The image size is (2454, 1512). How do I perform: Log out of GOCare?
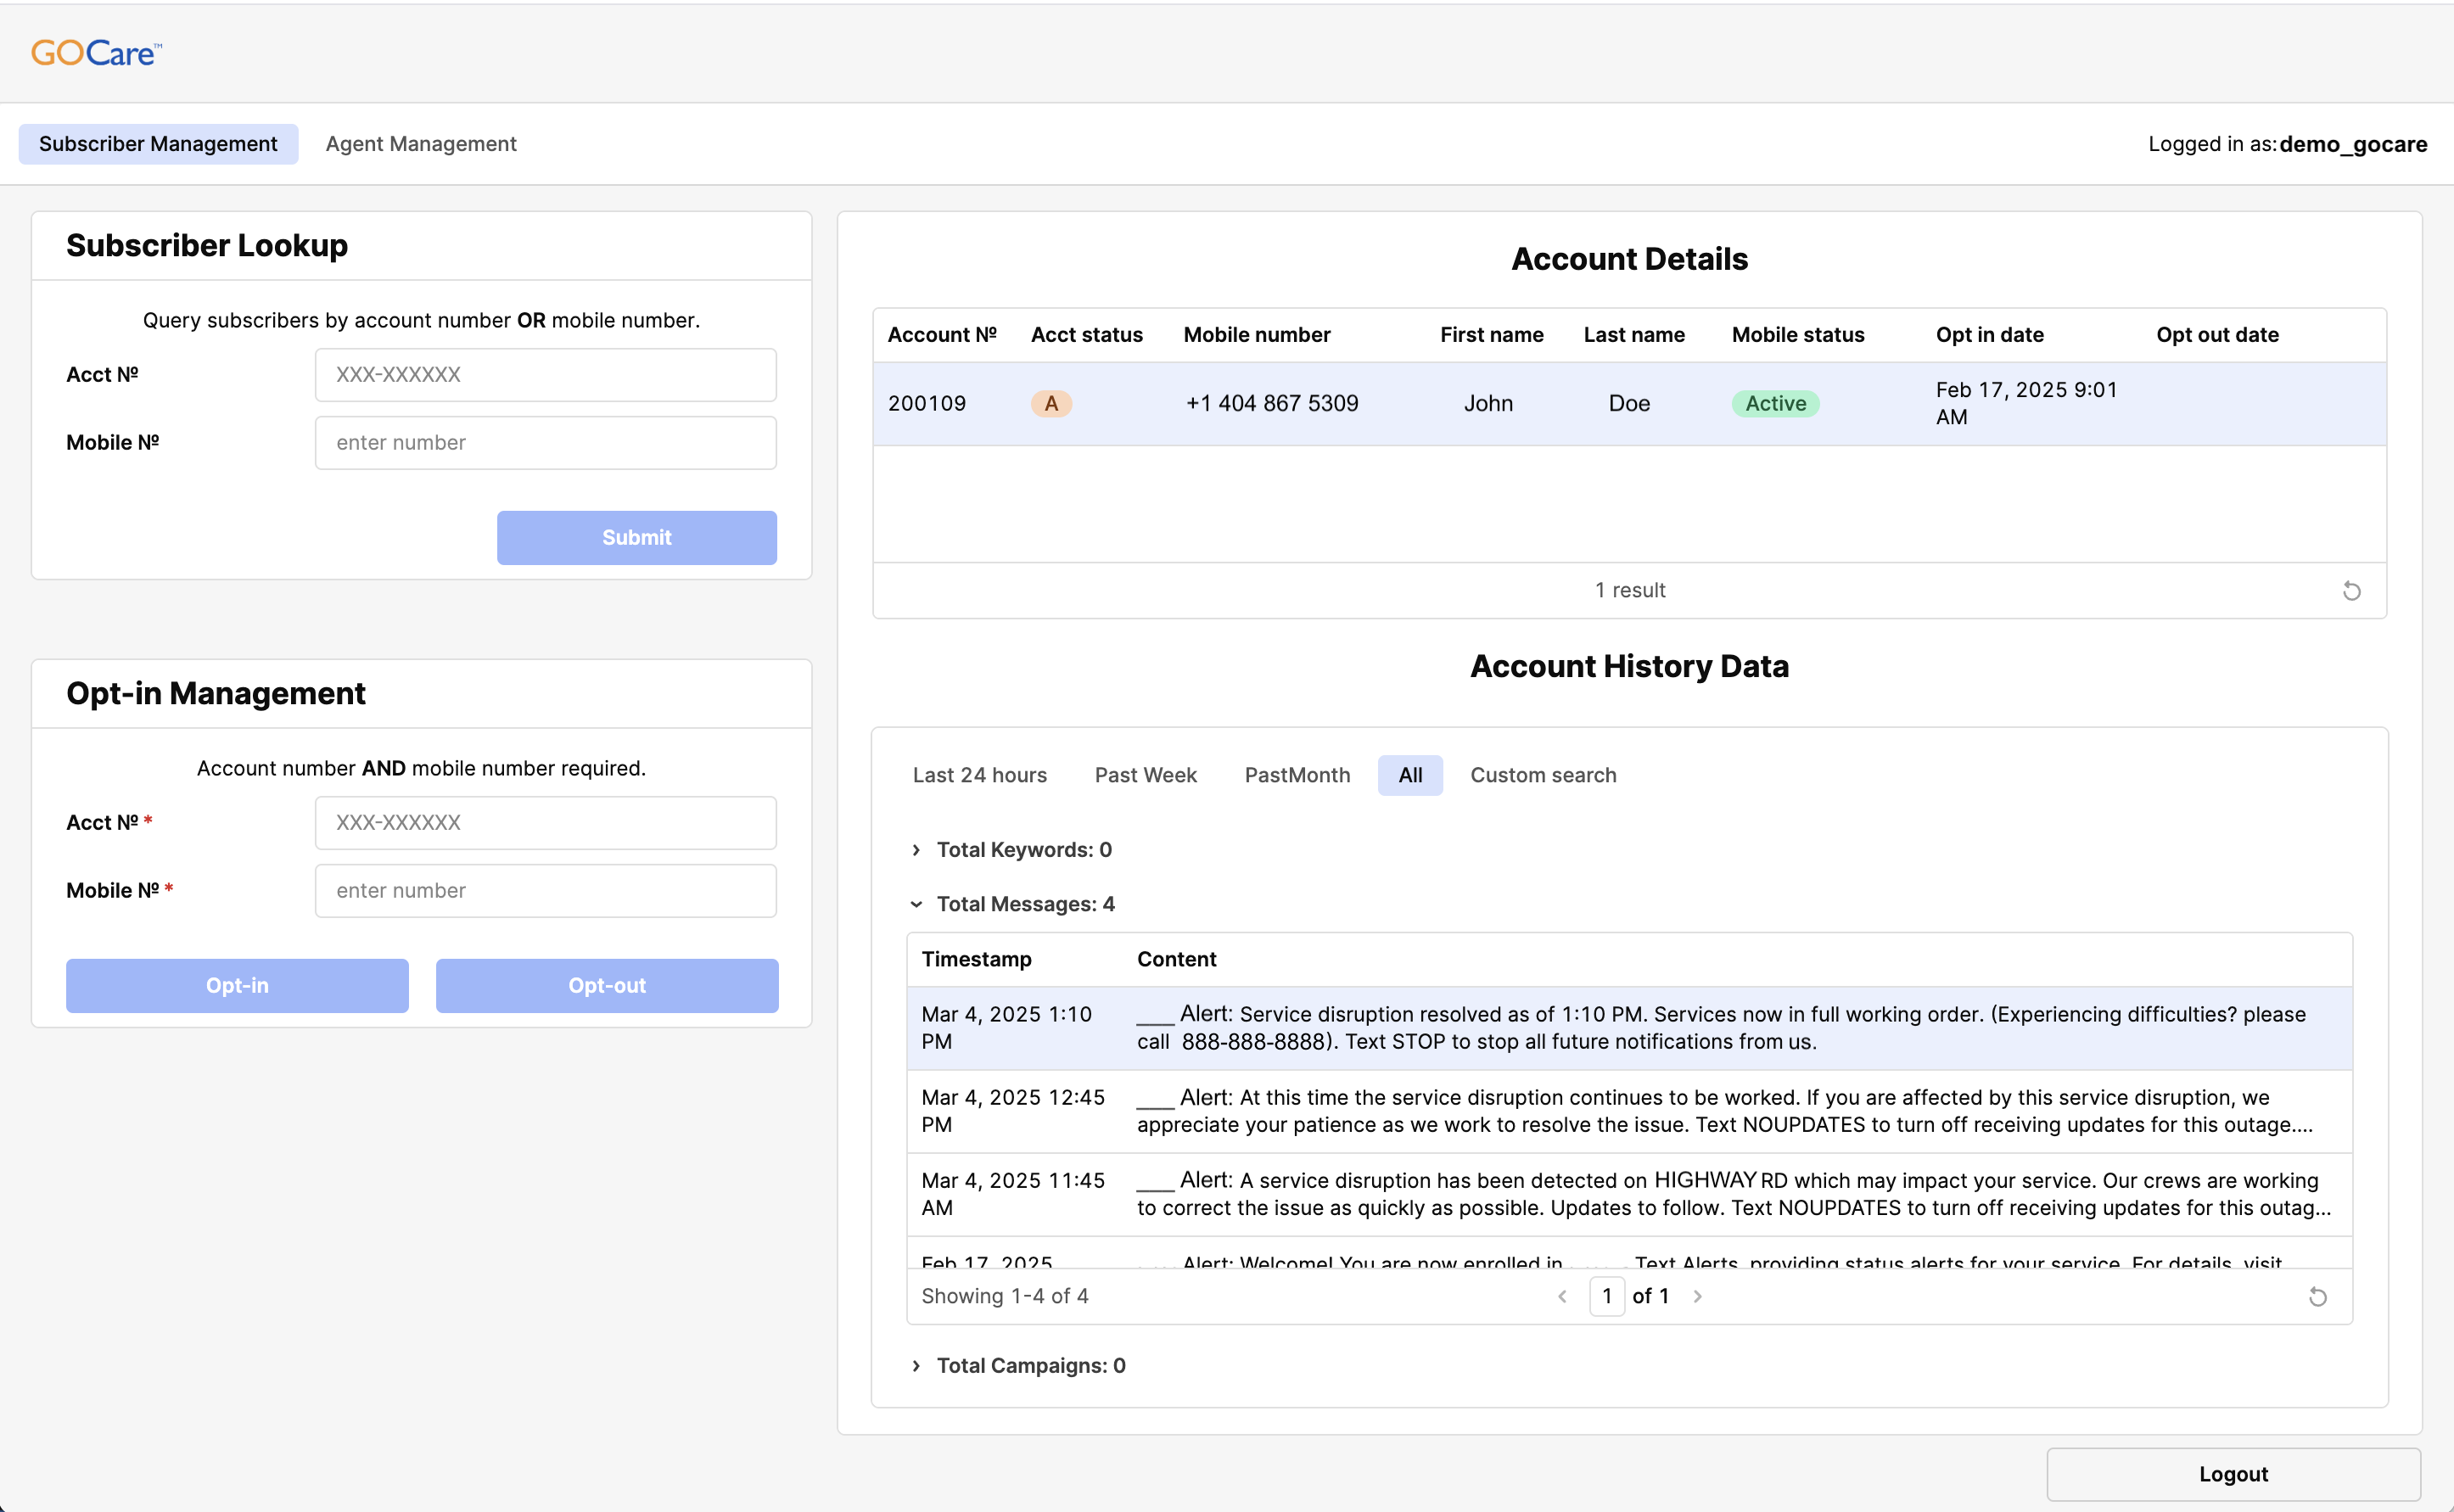tap(2233, 1474)
